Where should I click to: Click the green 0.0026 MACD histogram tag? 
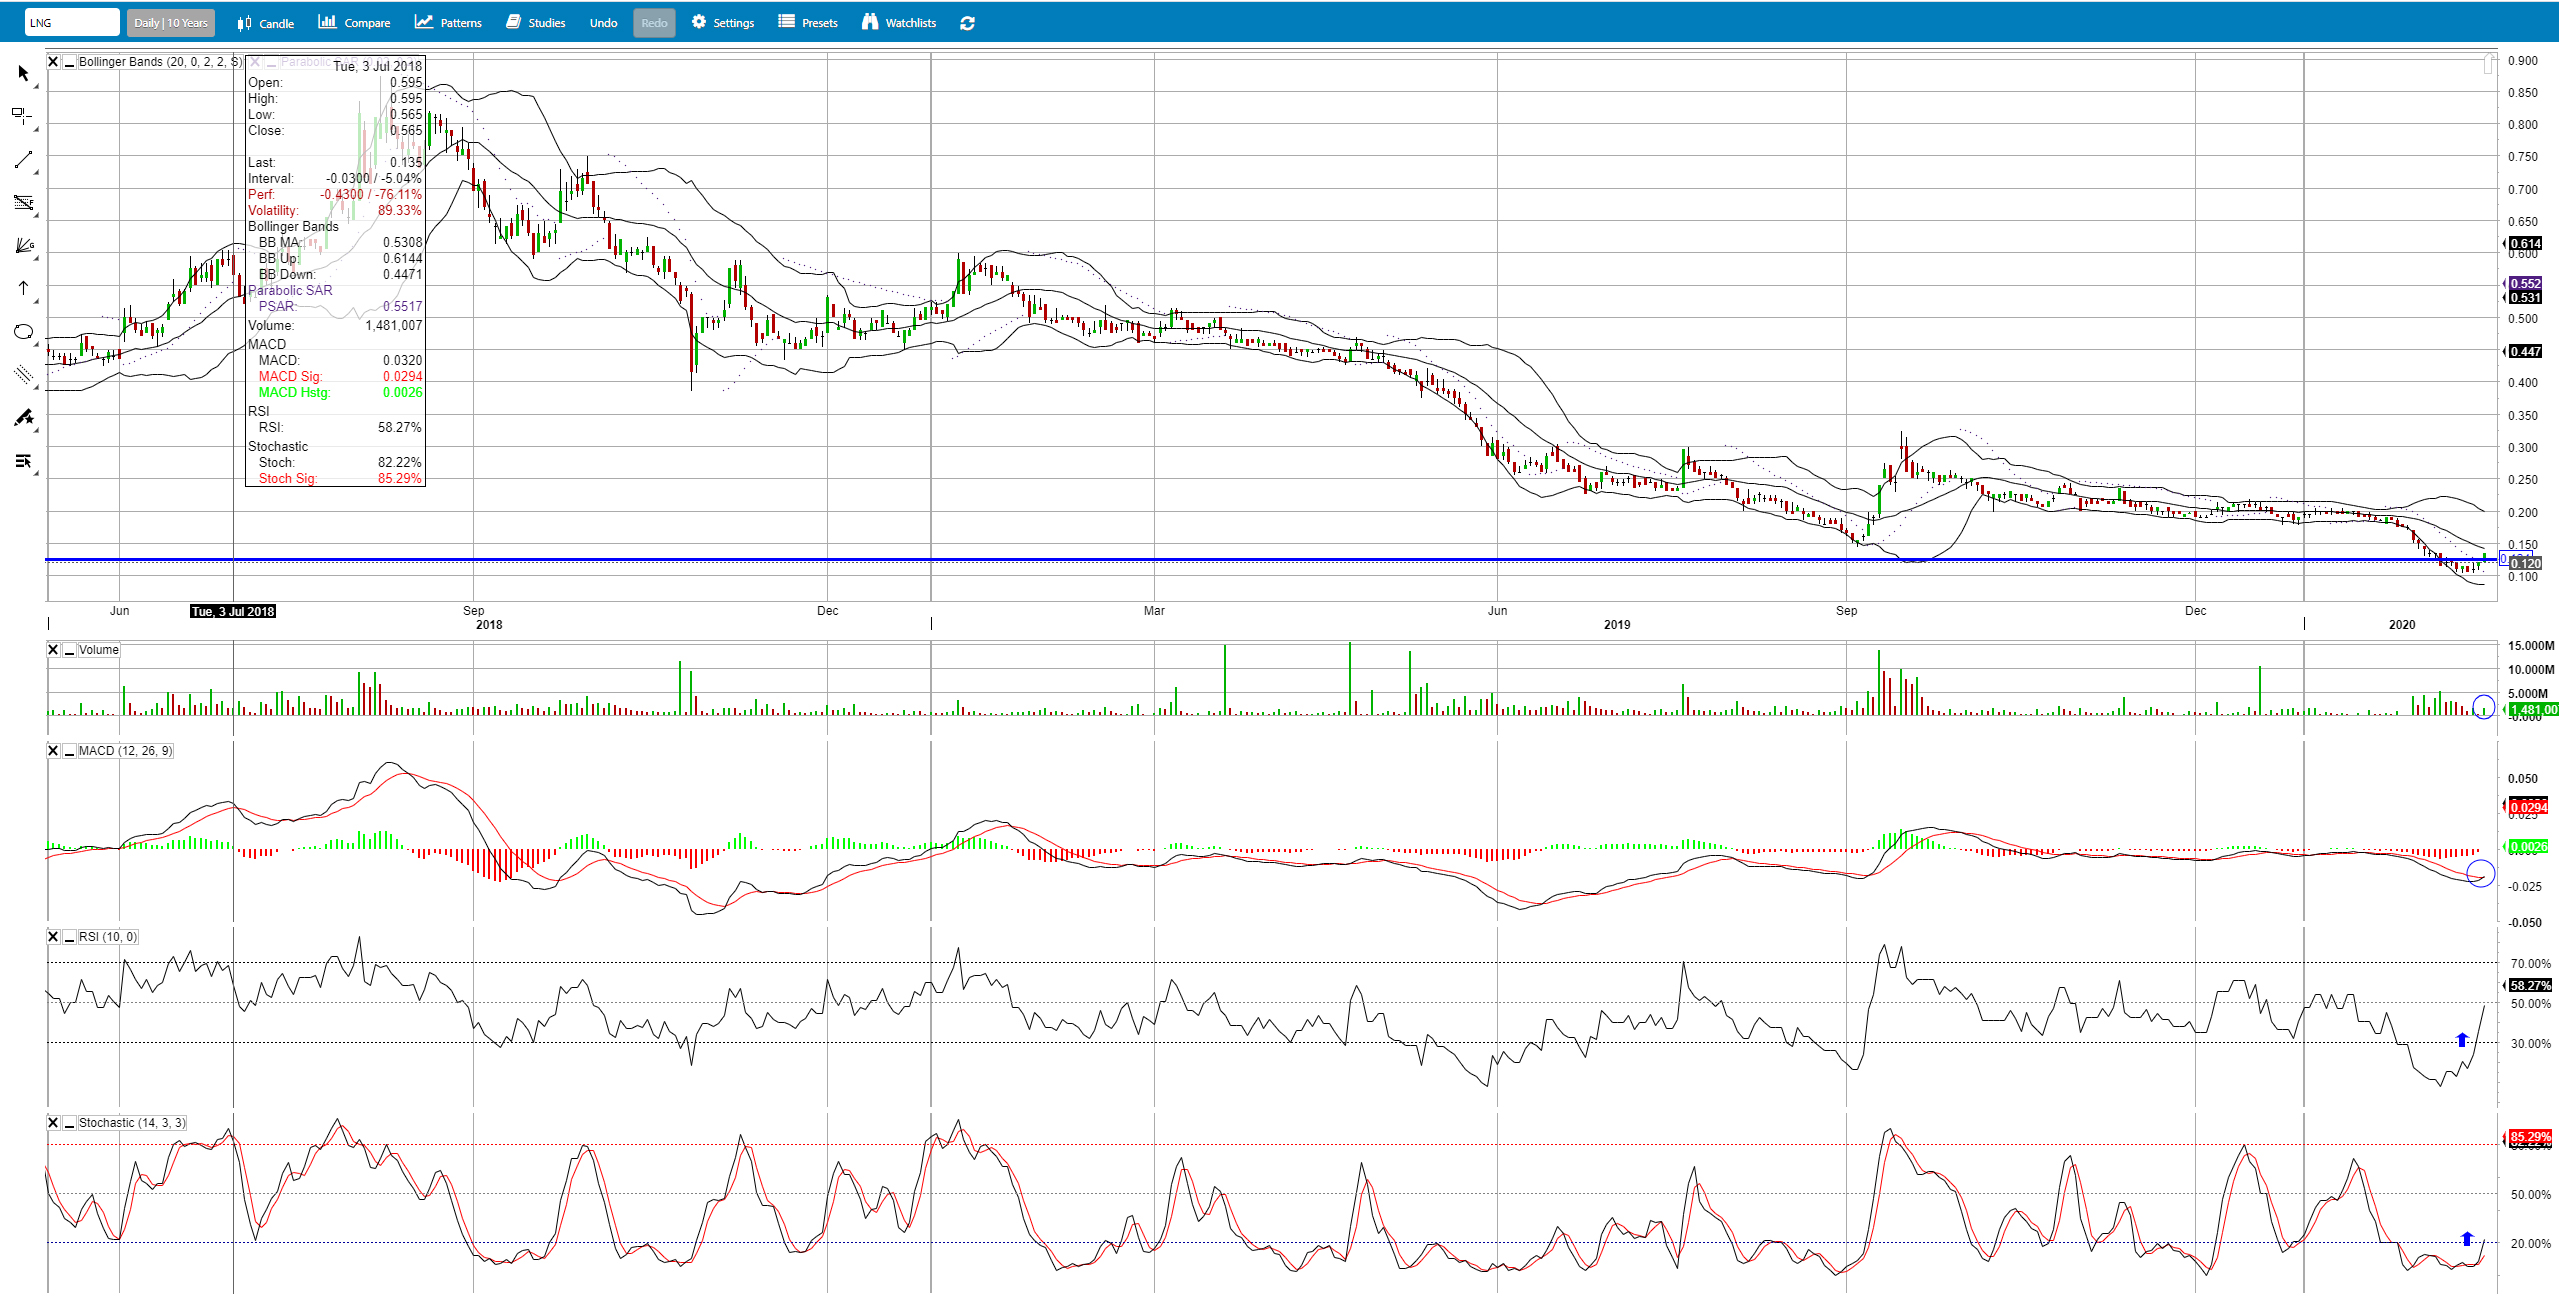pos(2529,847)
